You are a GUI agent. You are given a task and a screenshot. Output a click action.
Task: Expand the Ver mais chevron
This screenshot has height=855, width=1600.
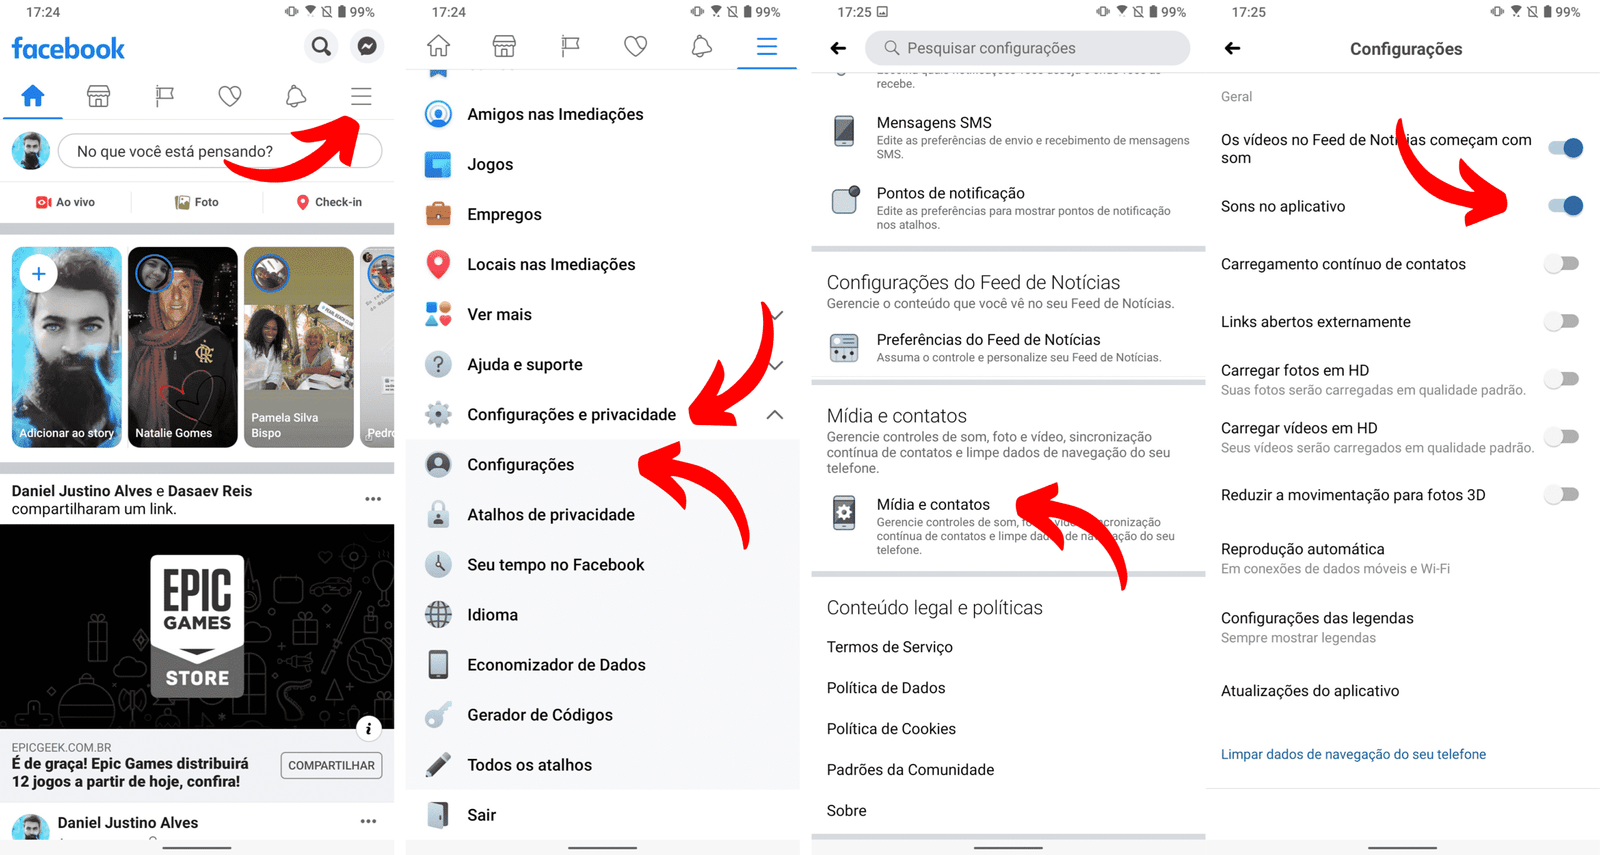pos(776,315)
